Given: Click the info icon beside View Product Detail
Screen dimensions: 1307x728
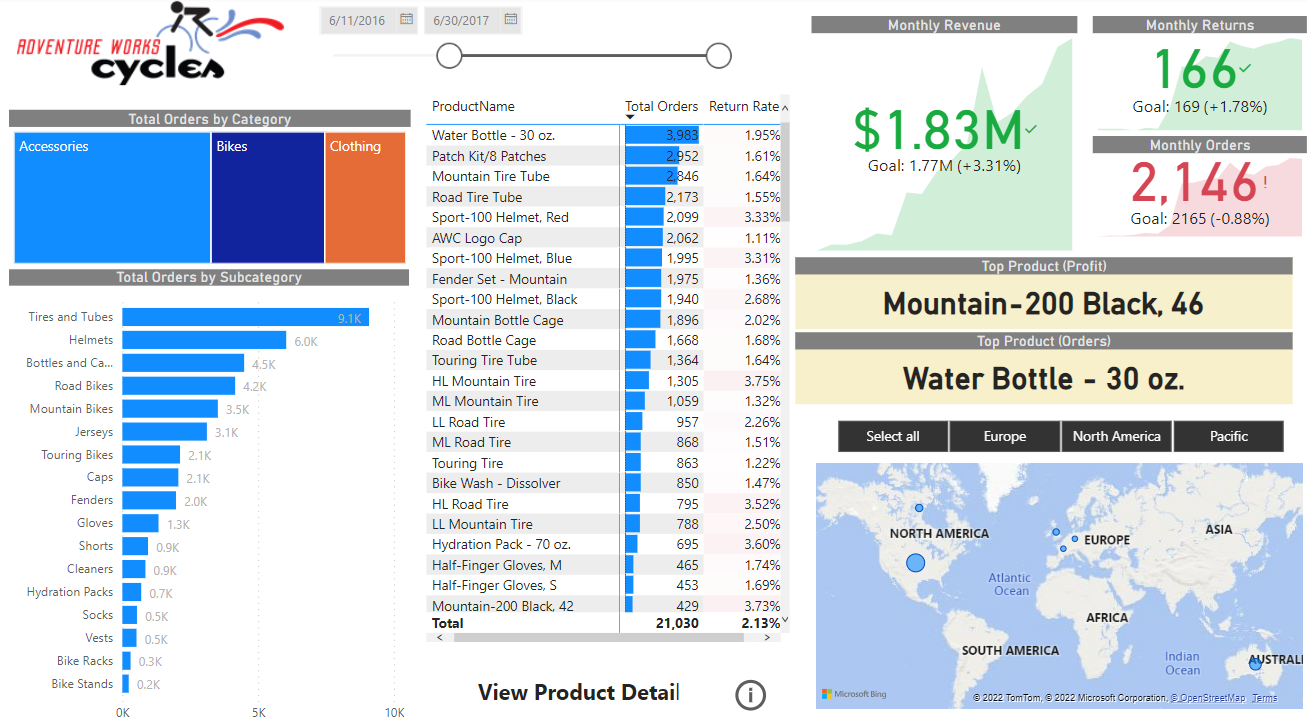Looking at the screenshot, I should click(750, 695).
